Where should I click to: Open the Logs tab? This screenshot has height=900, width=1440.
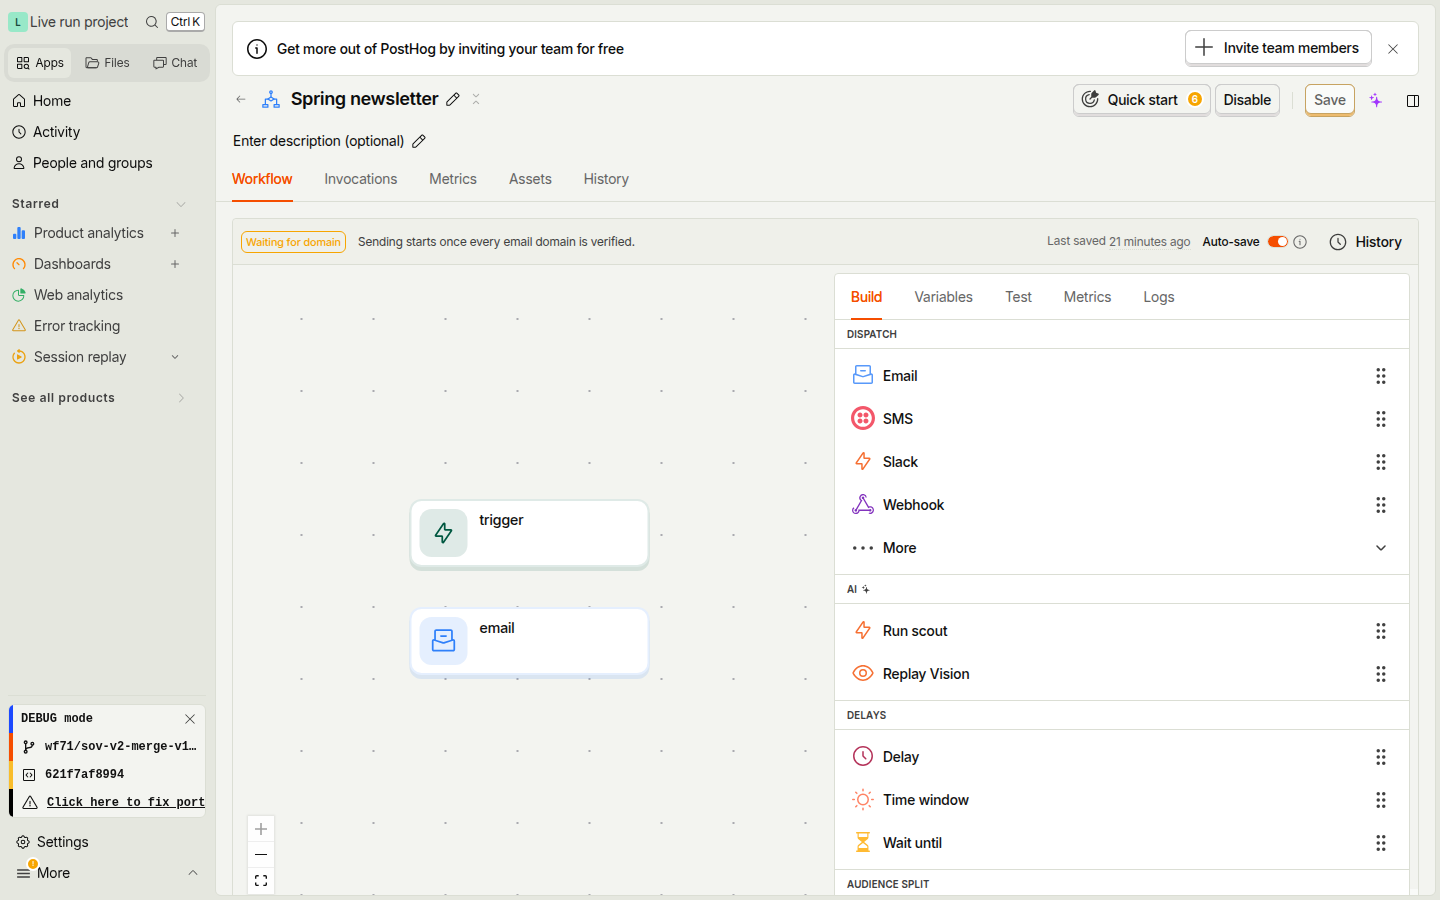tap(1159, 297)
